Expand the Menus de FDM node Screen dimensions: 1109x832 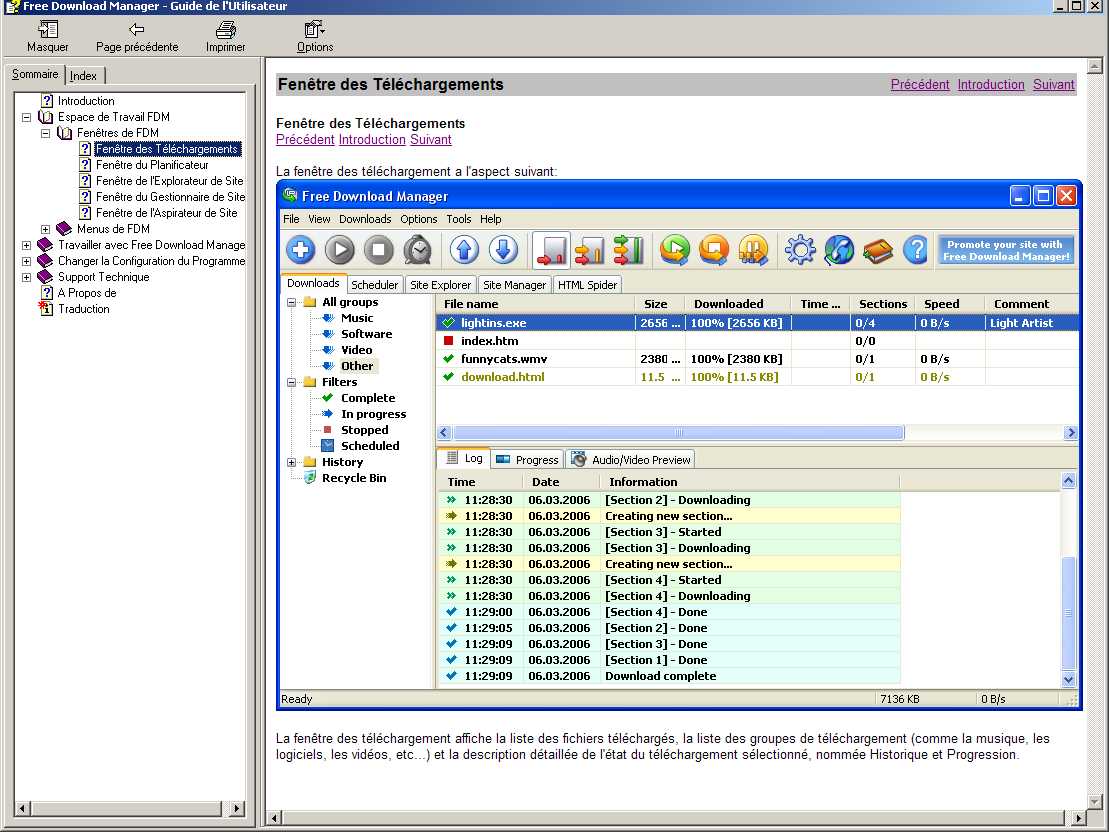coord(45,229)
